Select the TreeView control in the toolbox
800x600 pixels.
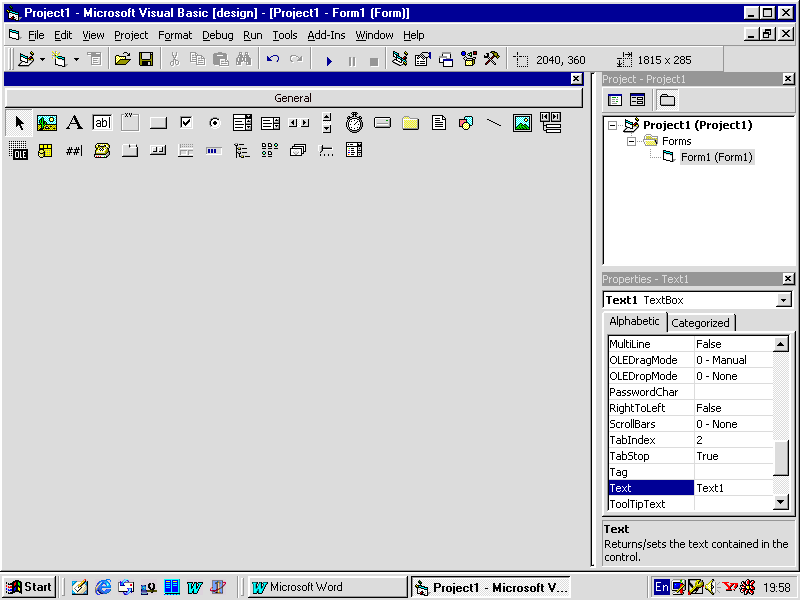pyautogui.click(x=242, y=151)
